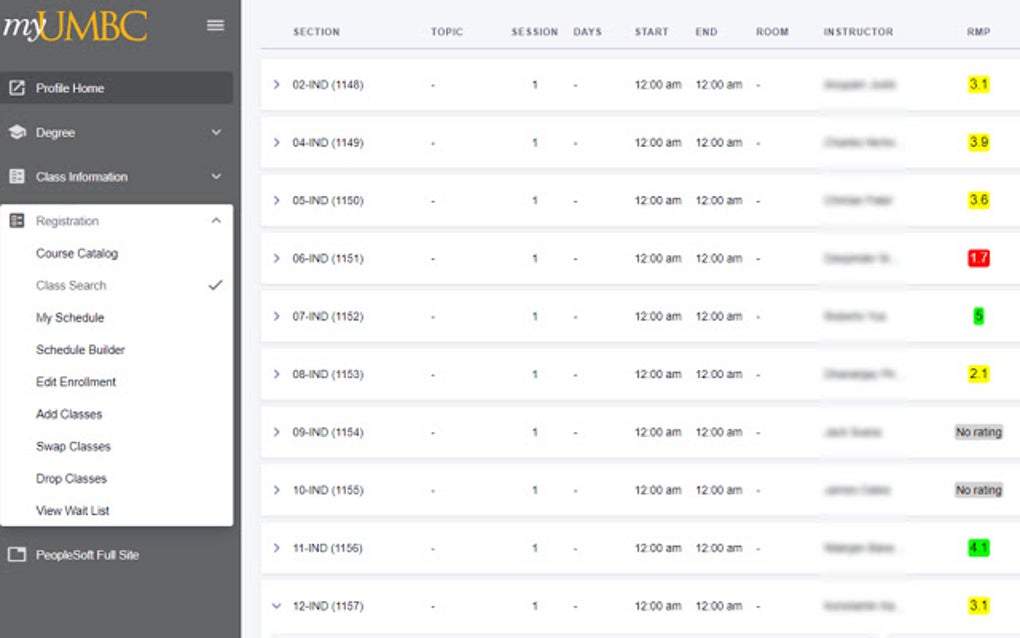Click the Class Information list icon
The height and width of the screenshot is (638, 1020).
click(16, 177)
